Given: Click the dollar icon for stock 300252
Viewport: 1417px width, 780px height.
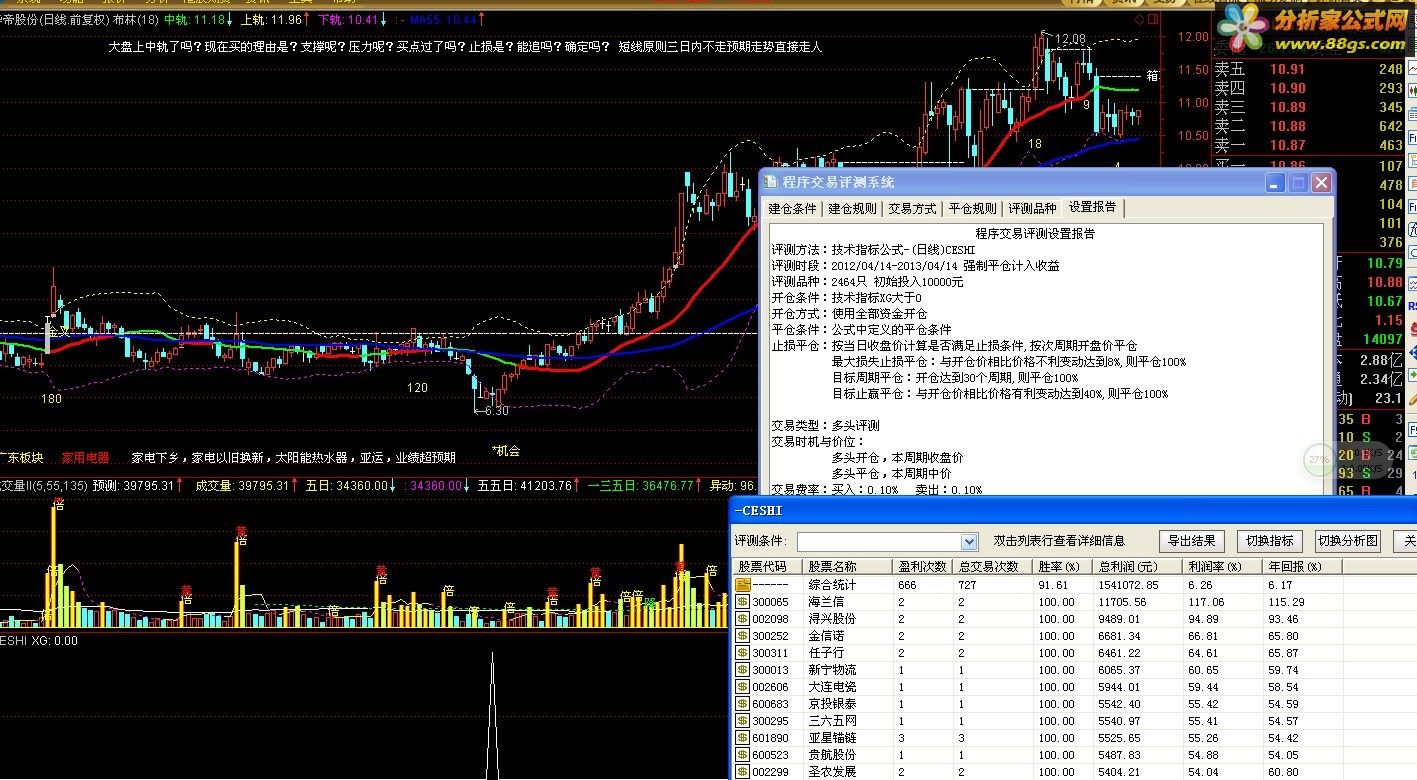Looking at the screenshot, I should (x=743, y=636).
